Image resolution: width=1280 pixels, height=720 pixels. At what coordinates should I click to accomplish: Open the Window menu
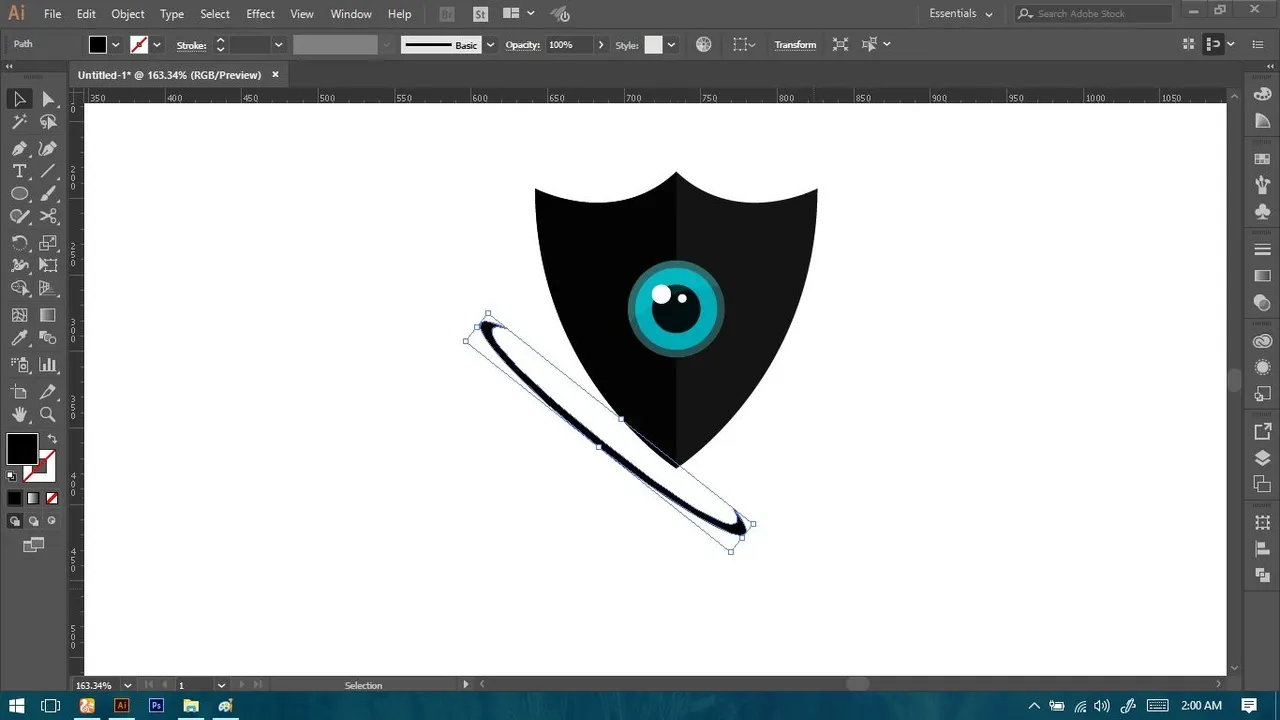351,14
